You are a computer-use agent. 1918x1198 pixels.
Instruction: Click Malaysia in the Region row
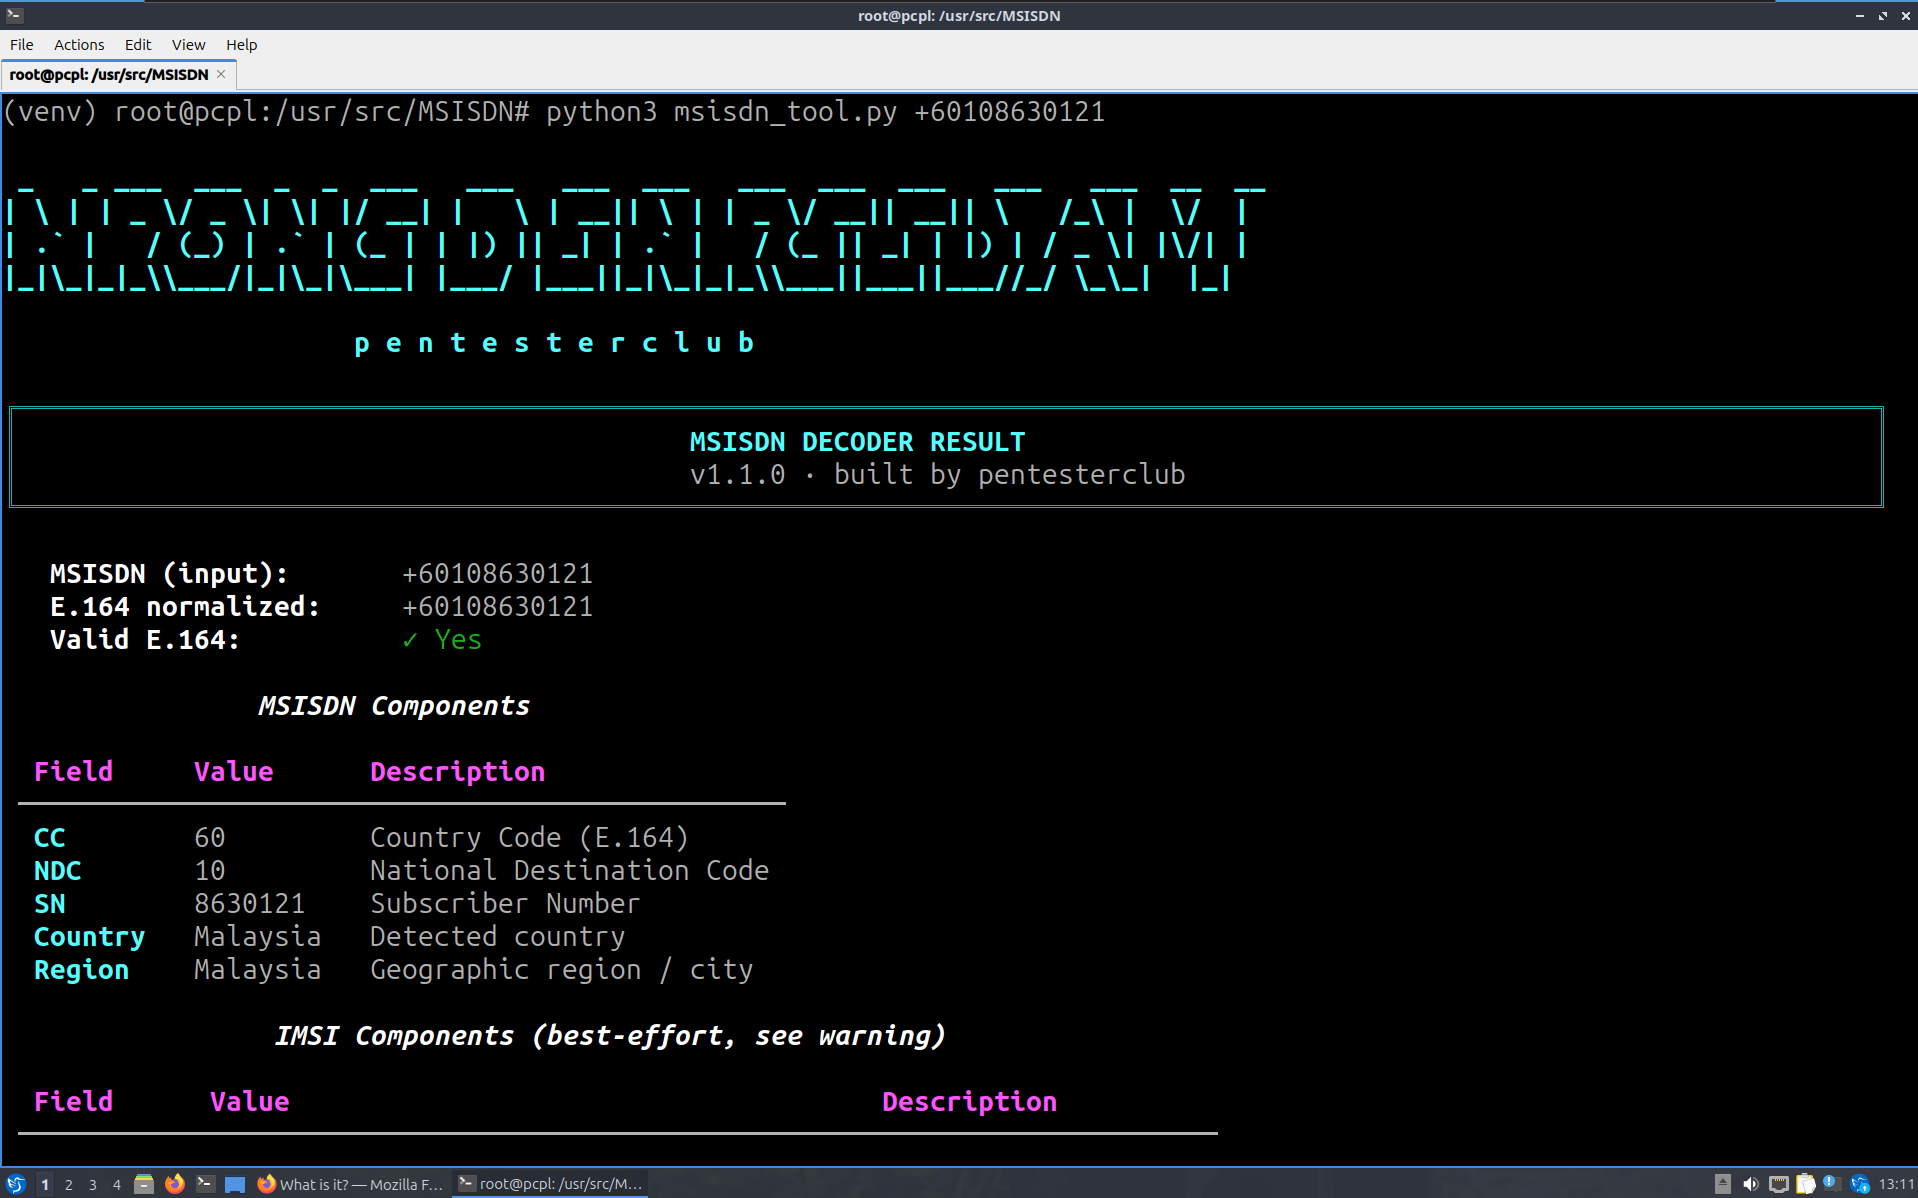click(x=257, y=970)
